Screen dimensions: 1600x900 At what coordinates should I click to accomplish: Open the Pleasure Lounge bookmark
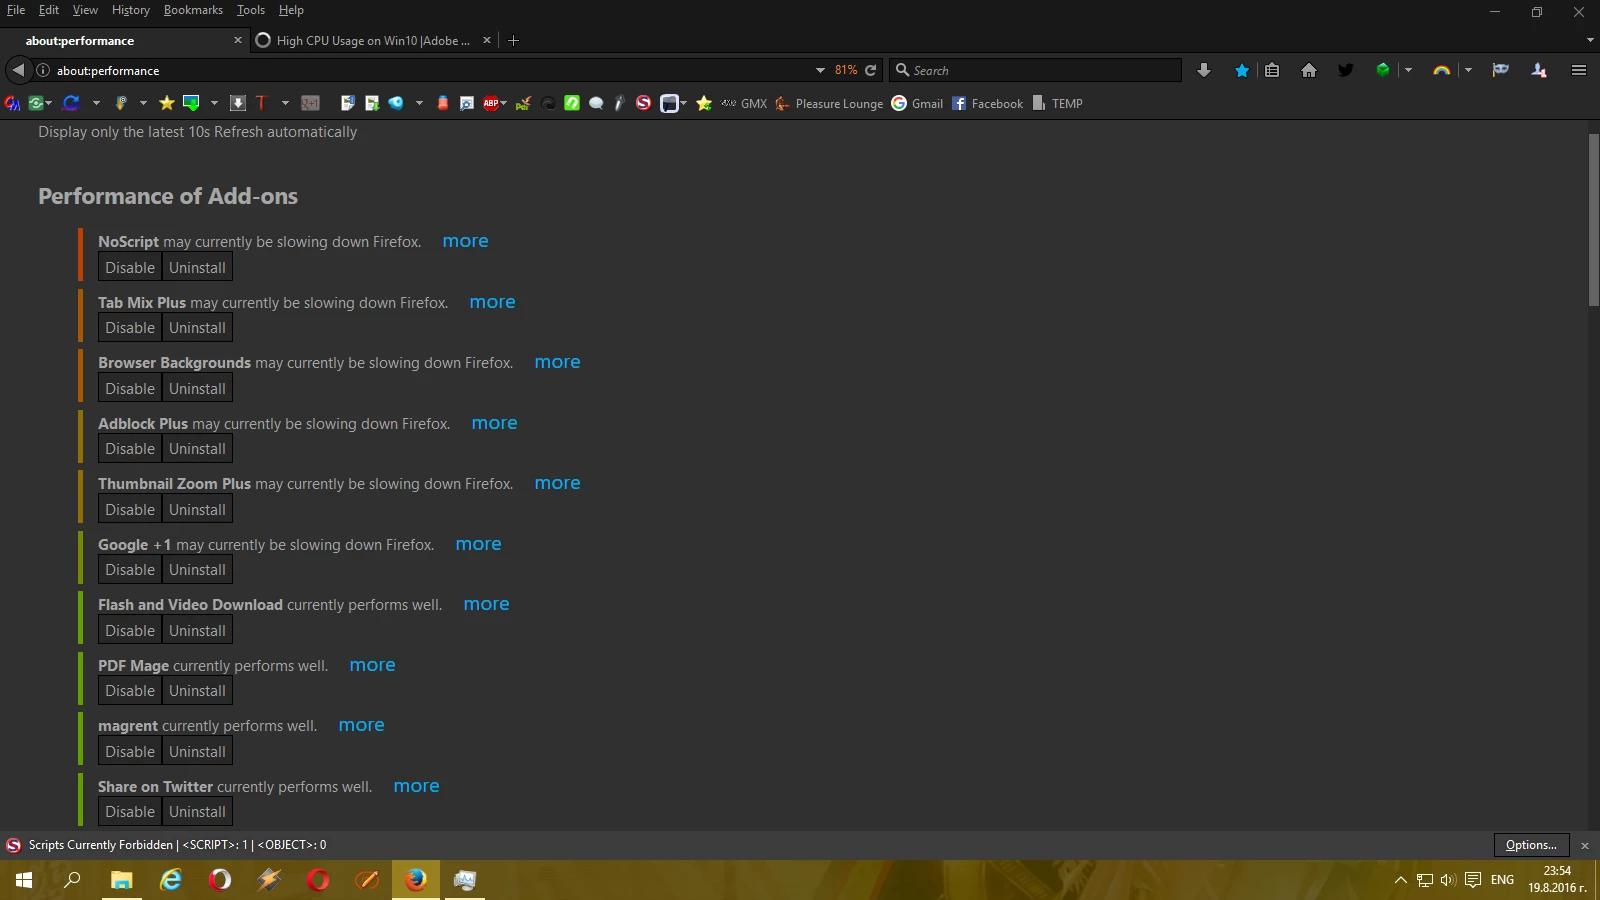(x=829, y=103)
